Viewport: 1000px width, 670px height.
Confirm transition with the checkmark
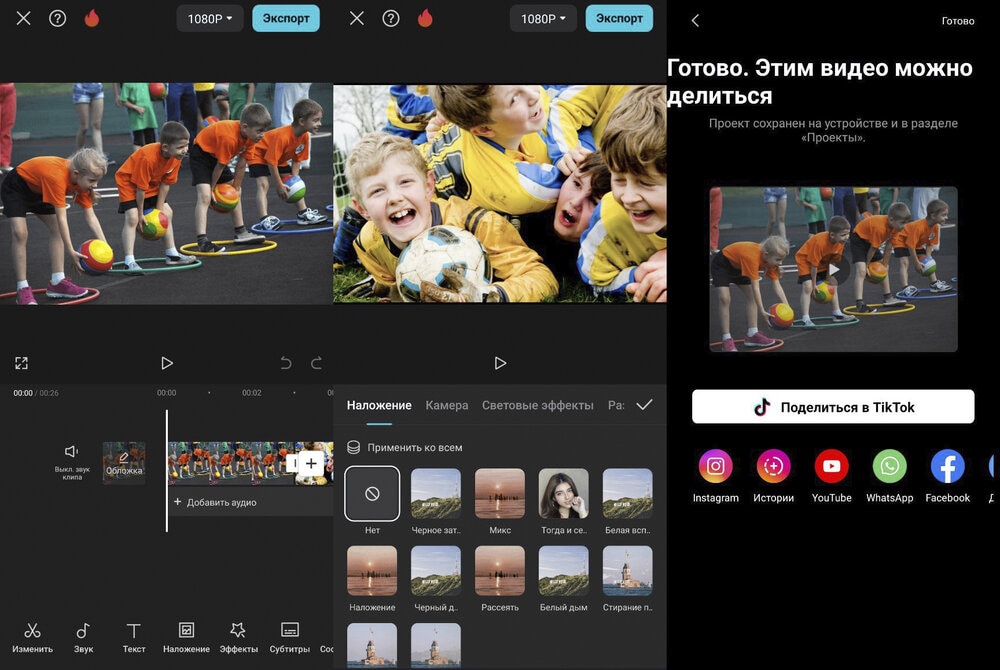pos(644,405)
